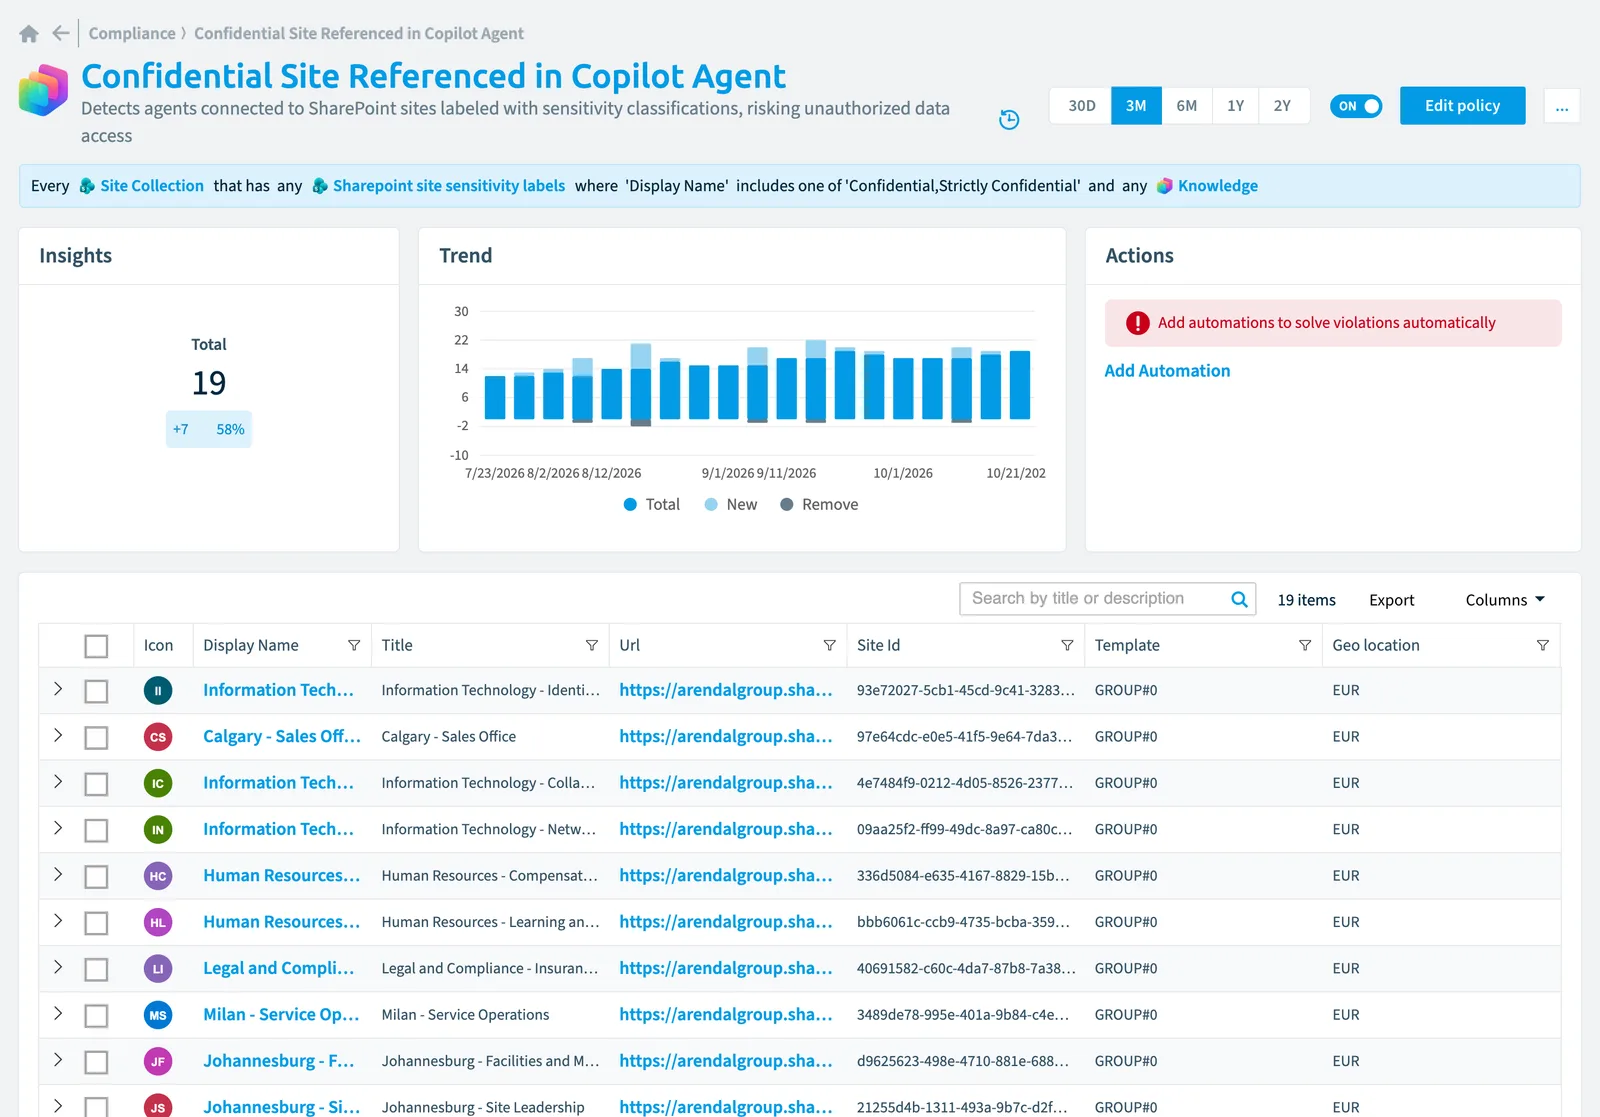
Task: Click the search magnifier icon
Action: [x=1239, y=599]
